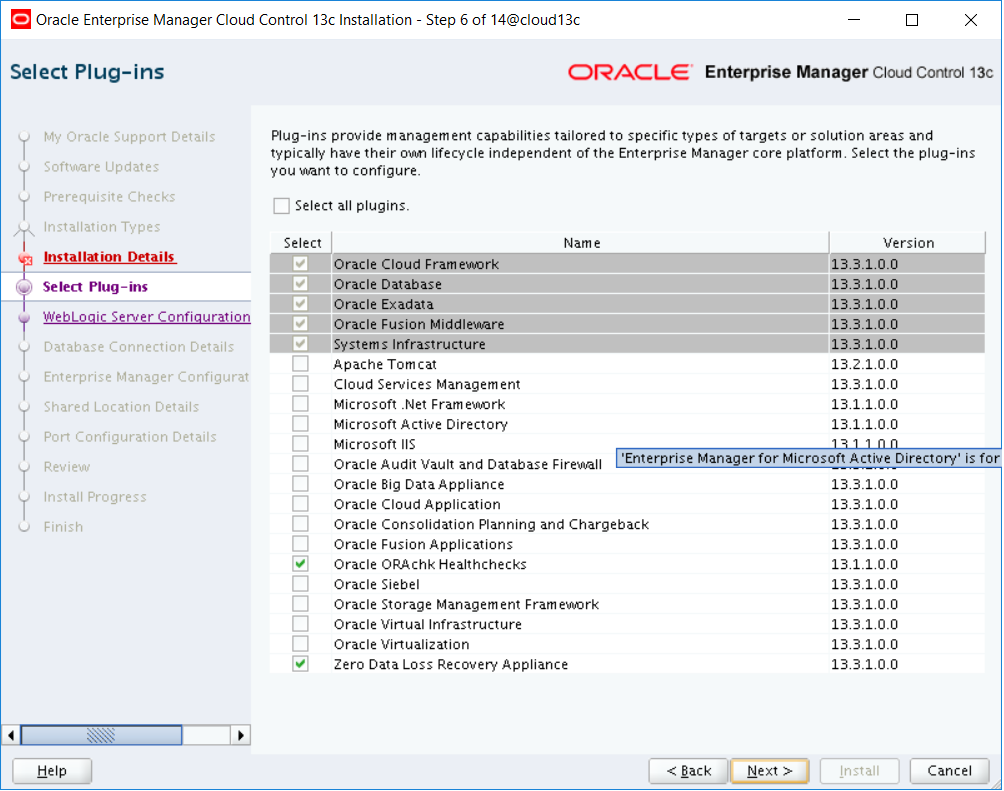Check the Oracle Cloud Application checkbox
Viewport: 1004px width, 791px height.
[300, 503]
